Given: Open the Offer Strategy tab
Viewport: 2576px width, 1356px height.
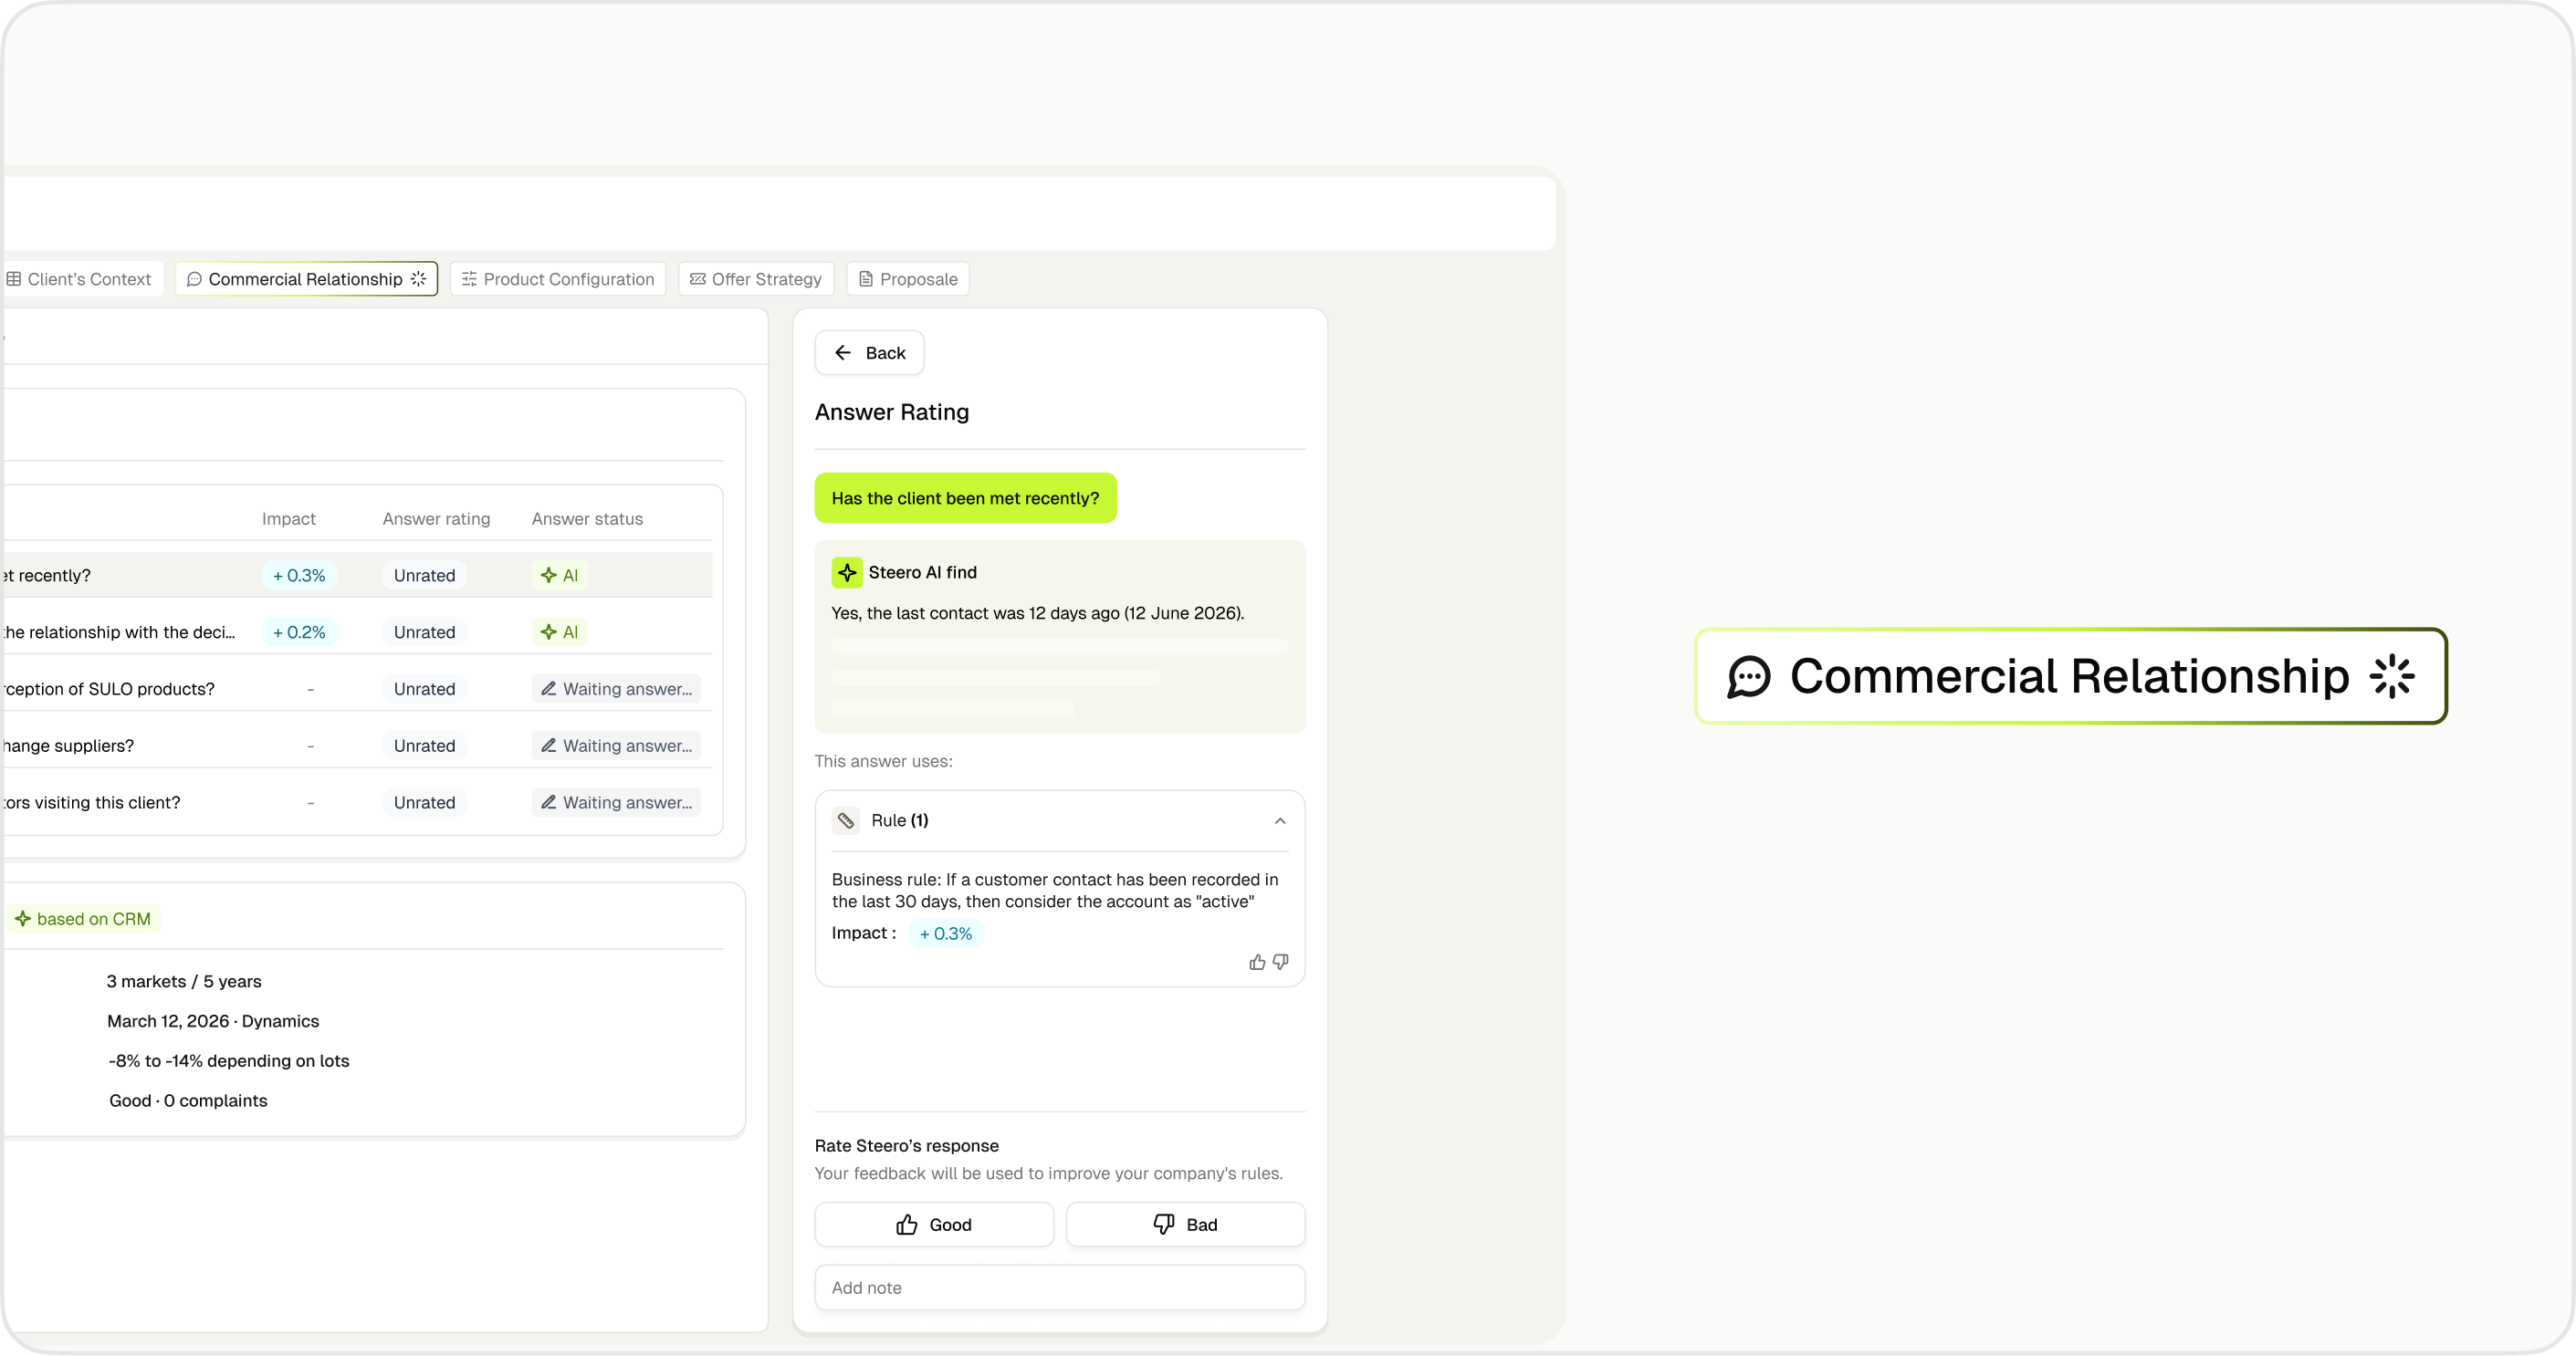Looking at the screenshot, I should pyautogui.click(x=756, y=279).
